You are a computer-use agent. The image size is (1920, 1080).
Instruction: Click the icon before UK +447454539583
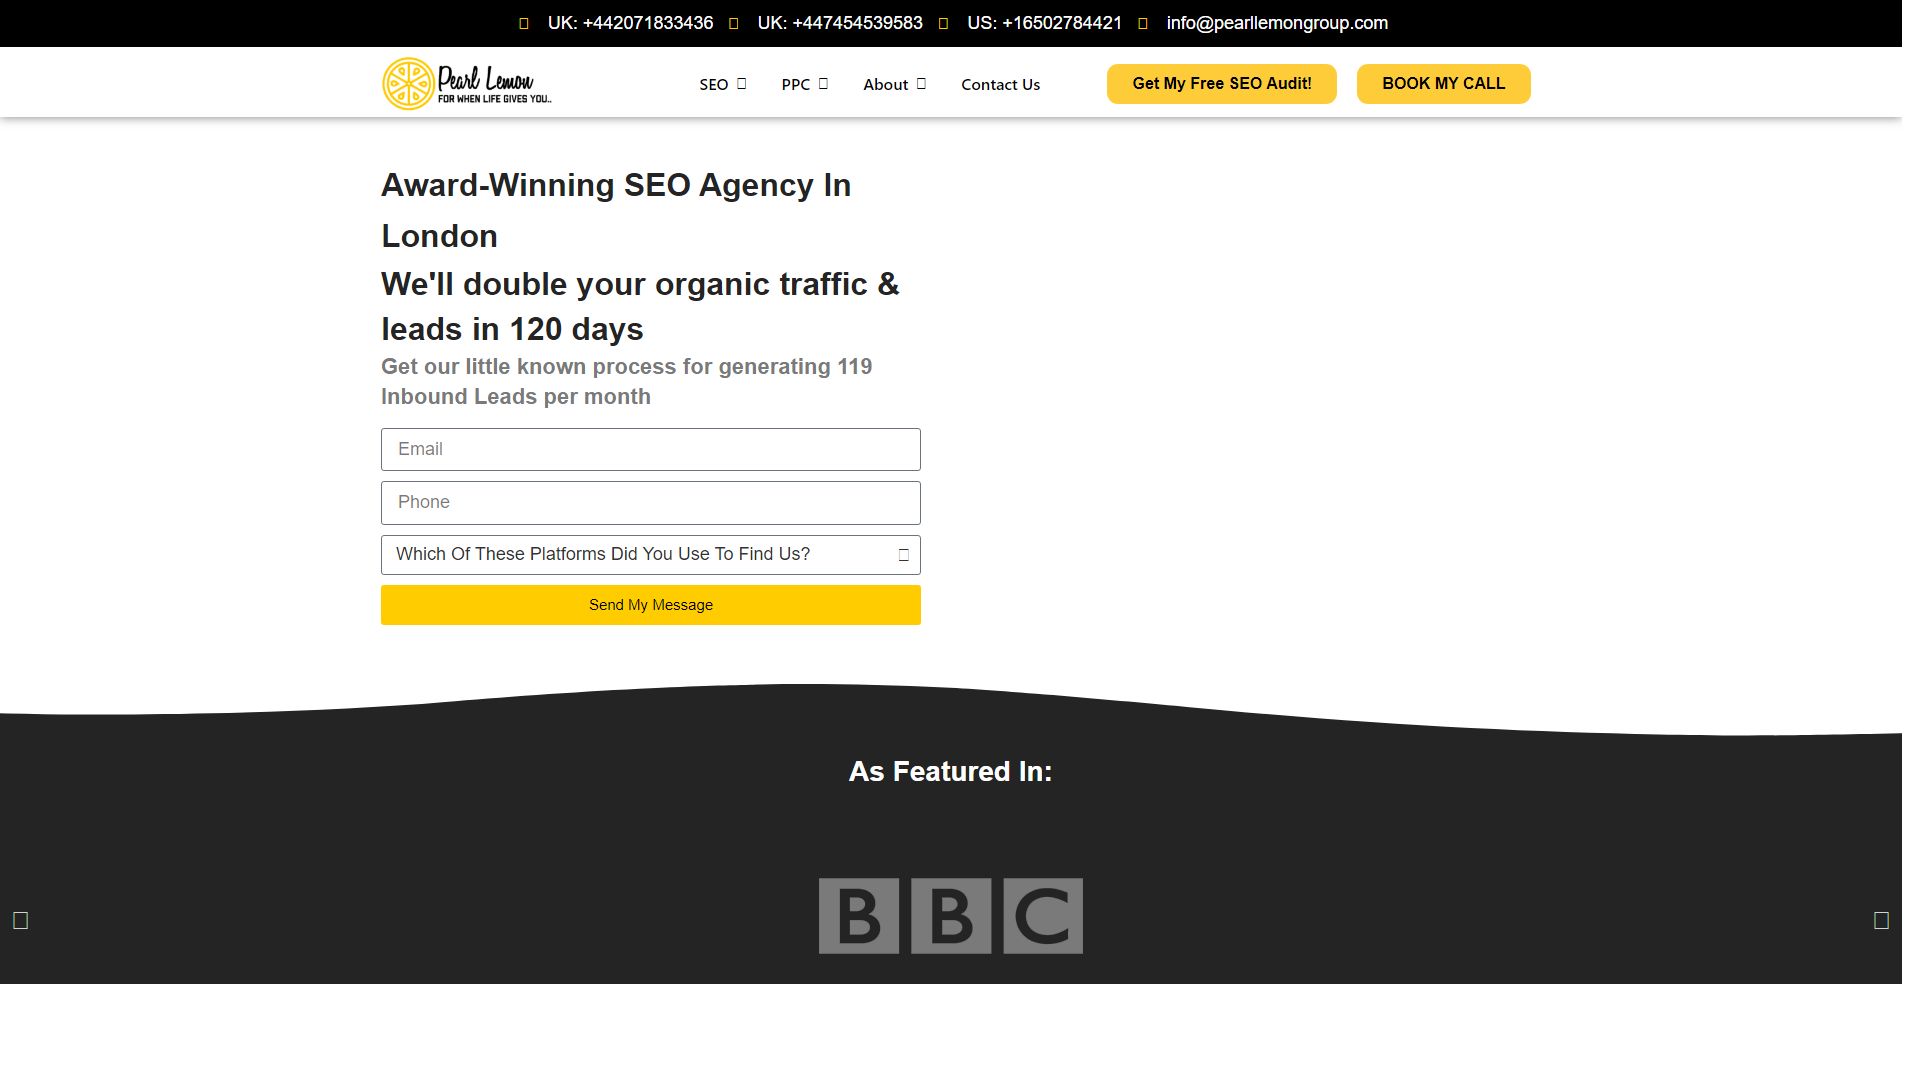734,23
